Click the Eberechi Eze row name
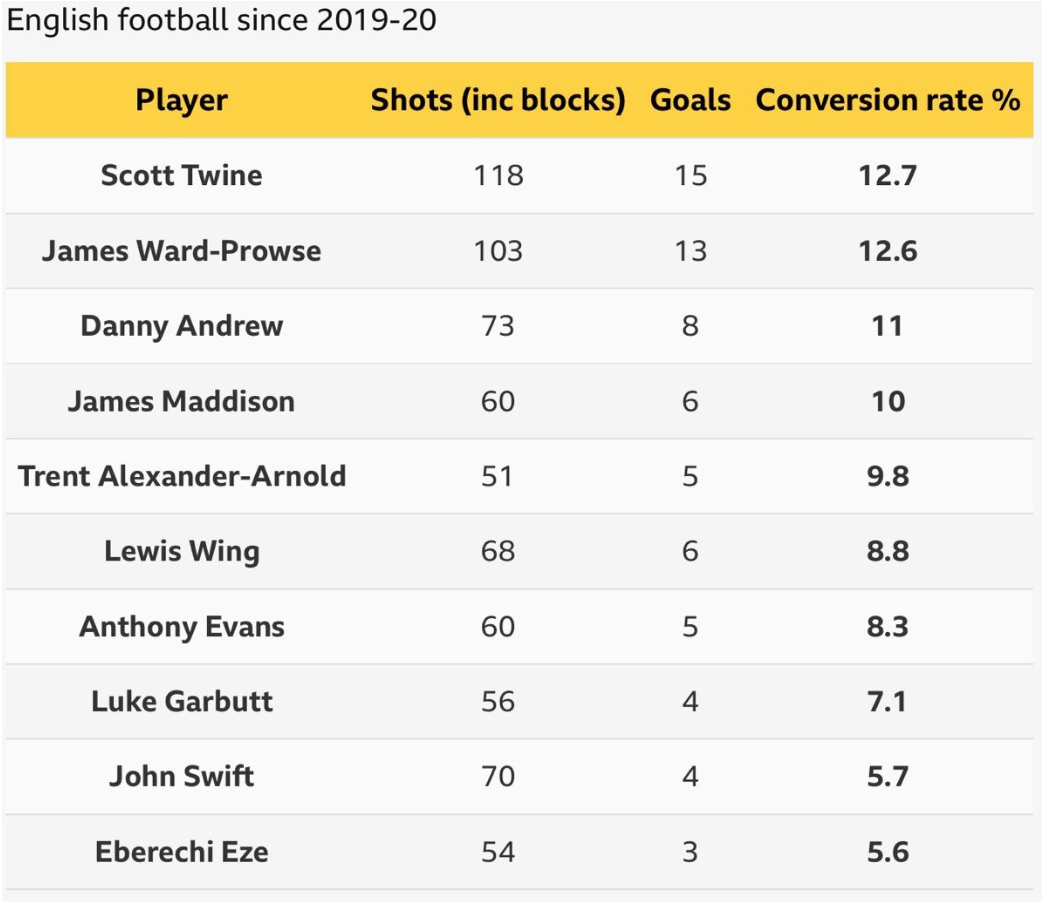Image resolution: width=1054 pixels, height=902 pixels. pyautogui.click(x=181, y=852)
